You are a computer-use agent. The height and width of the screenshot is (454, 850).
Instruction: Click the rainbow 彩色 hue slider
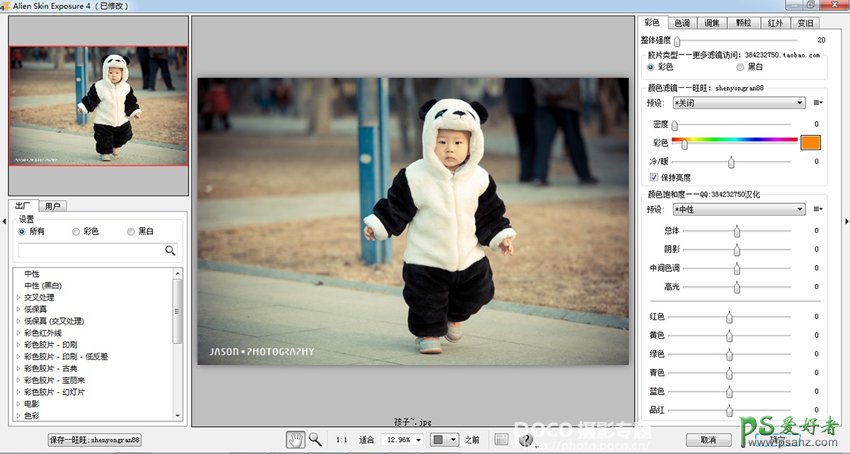coord(735,140)
